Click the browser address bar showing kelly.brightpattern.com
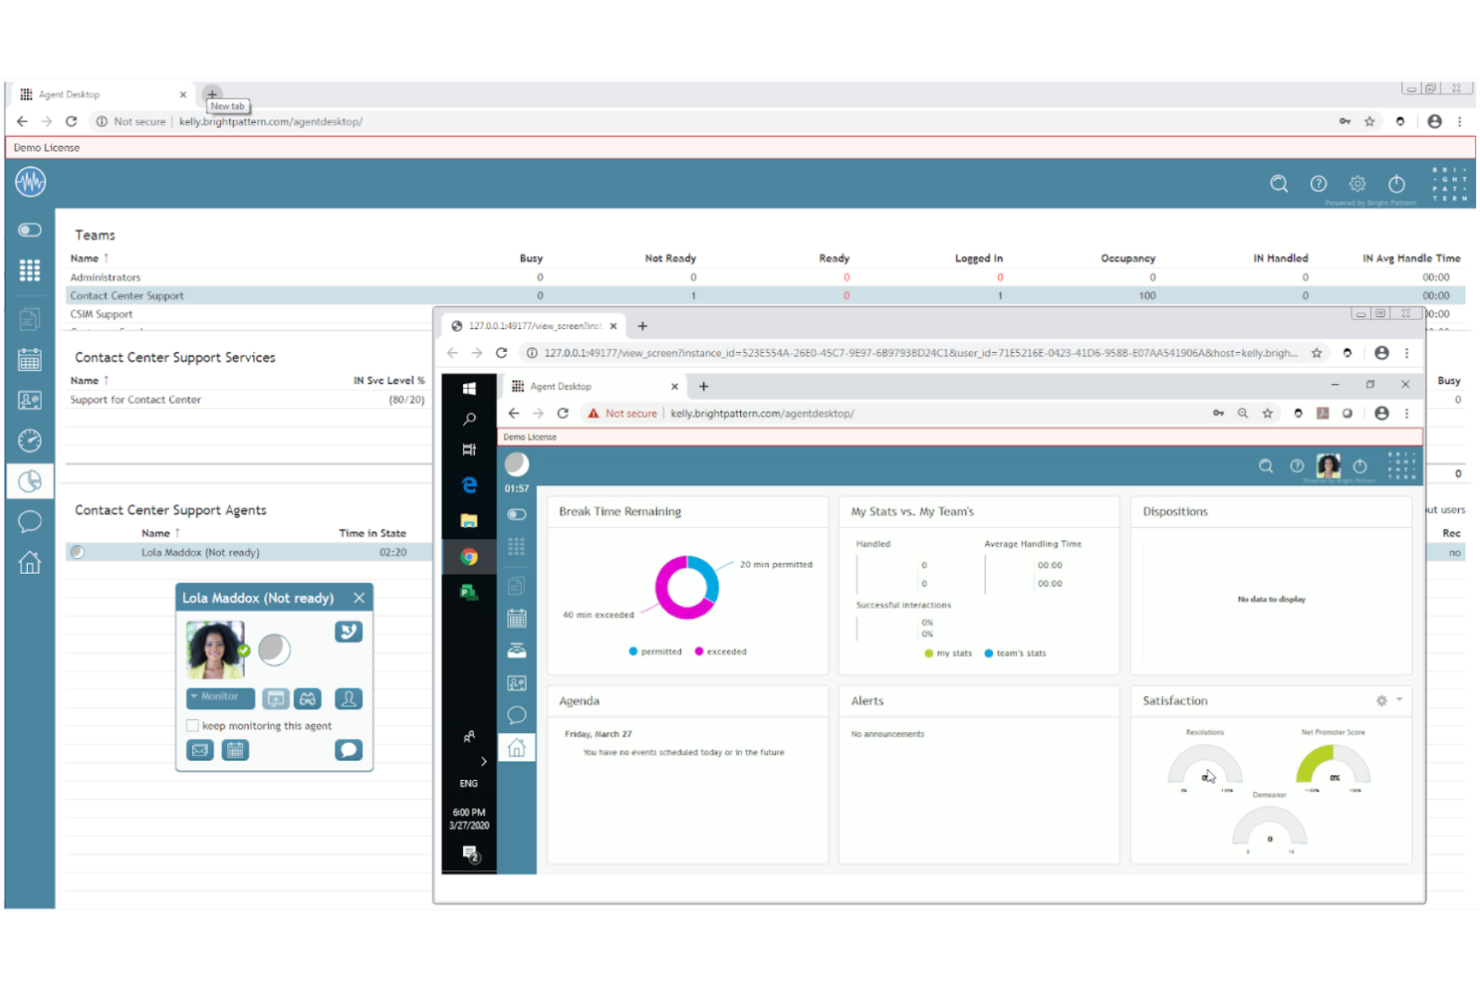The image size is (1480, 987). [x=270, y=121]
